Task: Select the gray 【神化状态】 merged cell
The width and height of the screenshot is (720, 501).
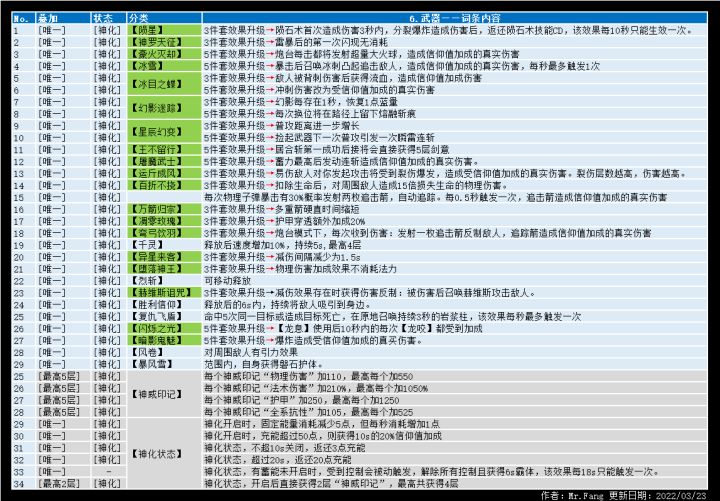Action: [x=164, y=454]
